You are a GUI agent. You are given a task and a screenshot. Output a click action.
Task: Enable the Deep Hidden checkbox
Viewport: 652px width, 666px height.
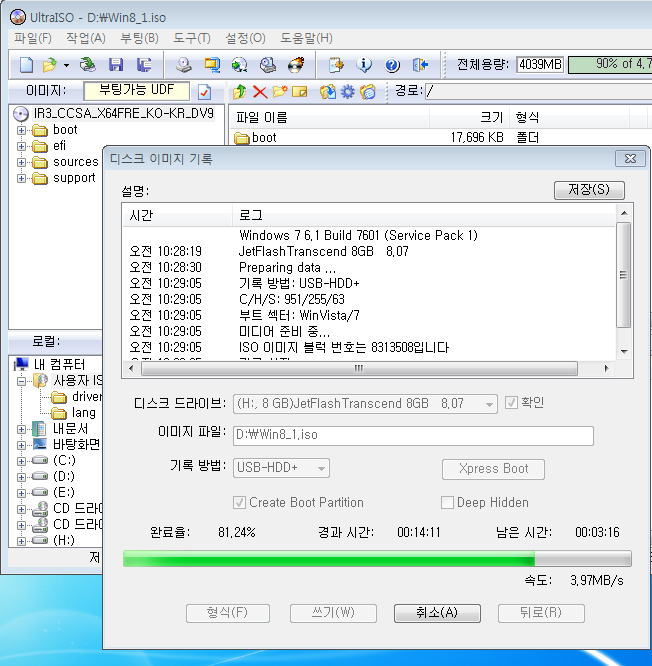click(447, 502)
